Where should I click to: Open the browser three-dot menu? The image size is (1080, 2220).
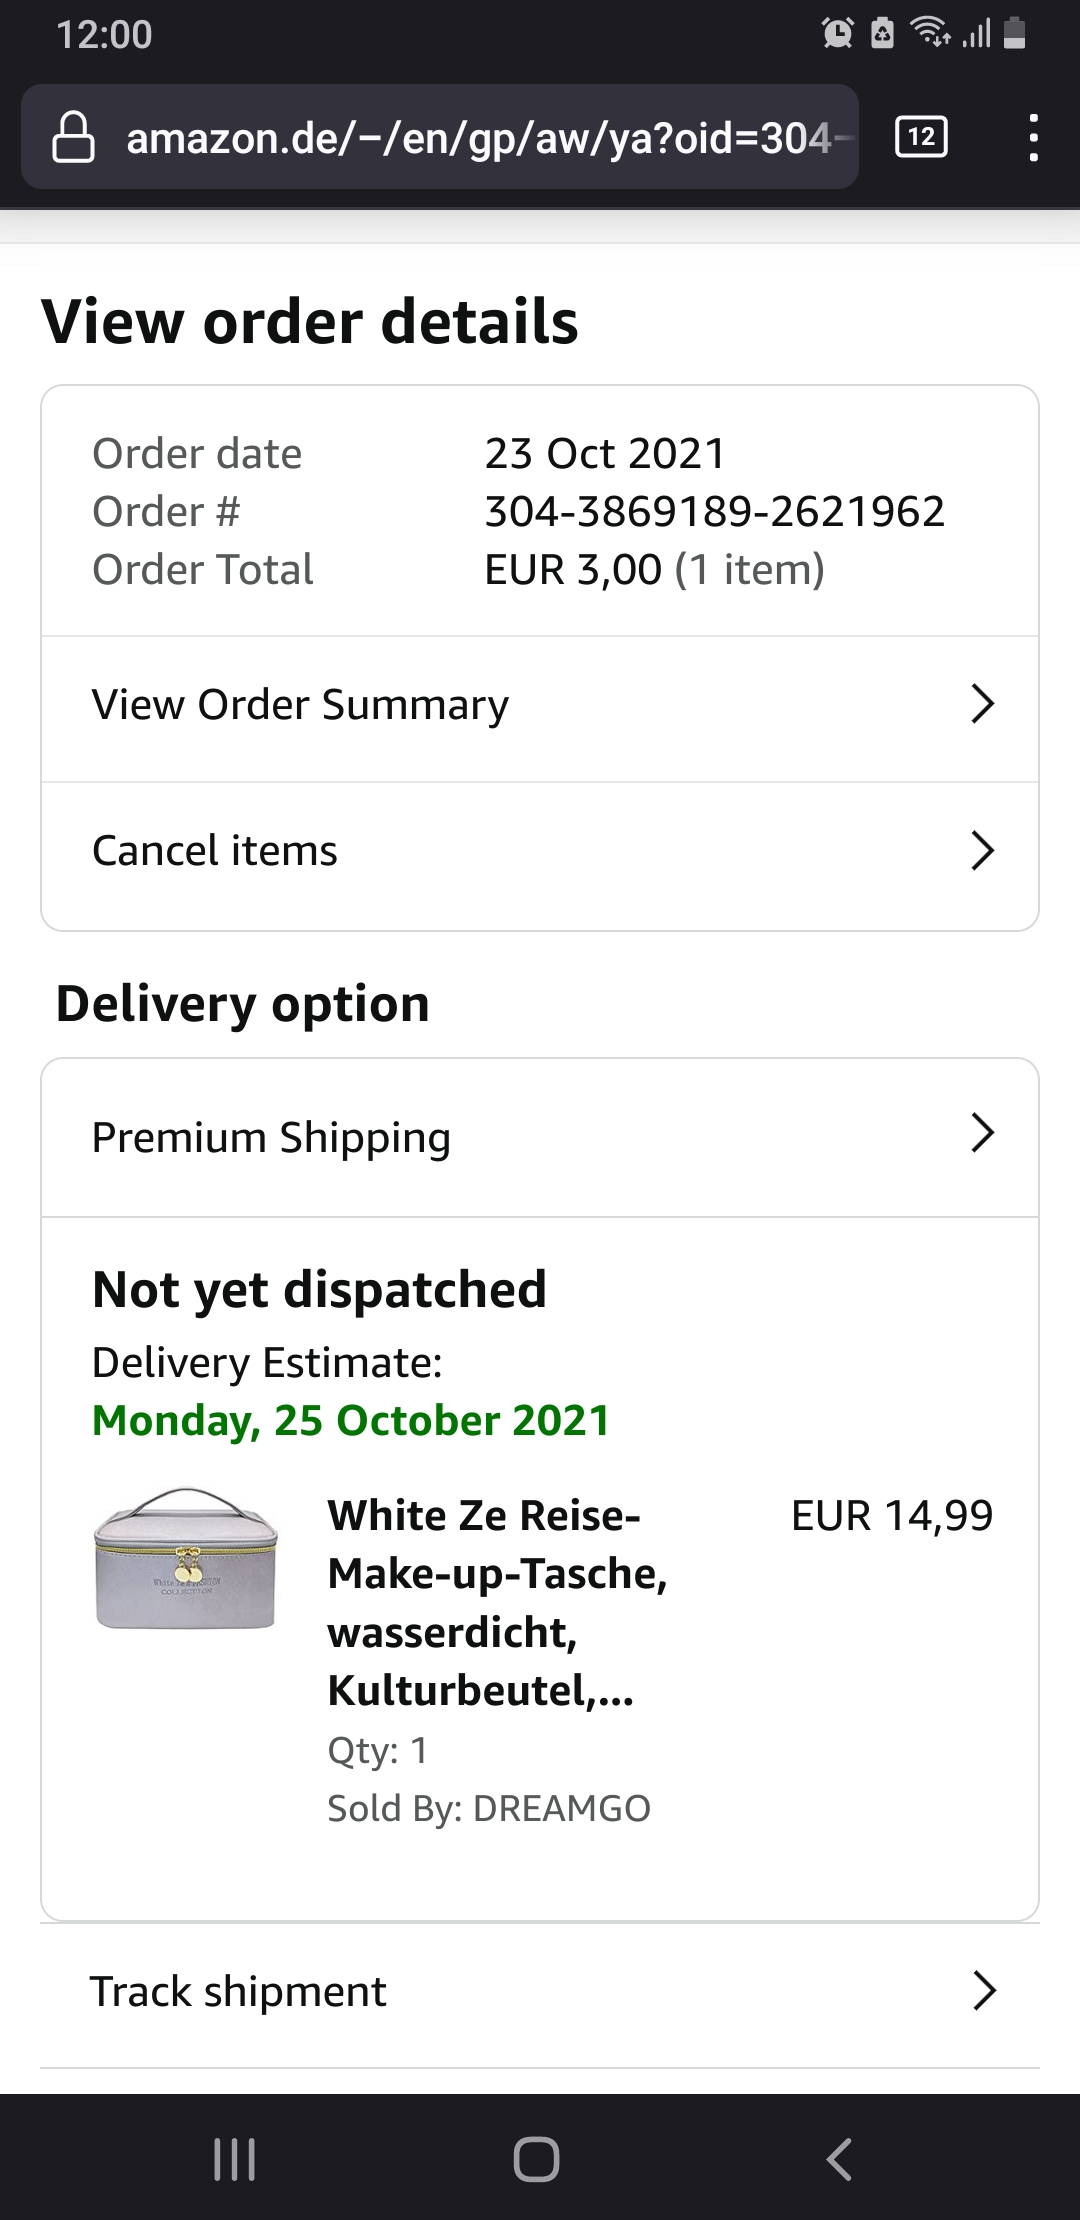[x=1033, y=137]
